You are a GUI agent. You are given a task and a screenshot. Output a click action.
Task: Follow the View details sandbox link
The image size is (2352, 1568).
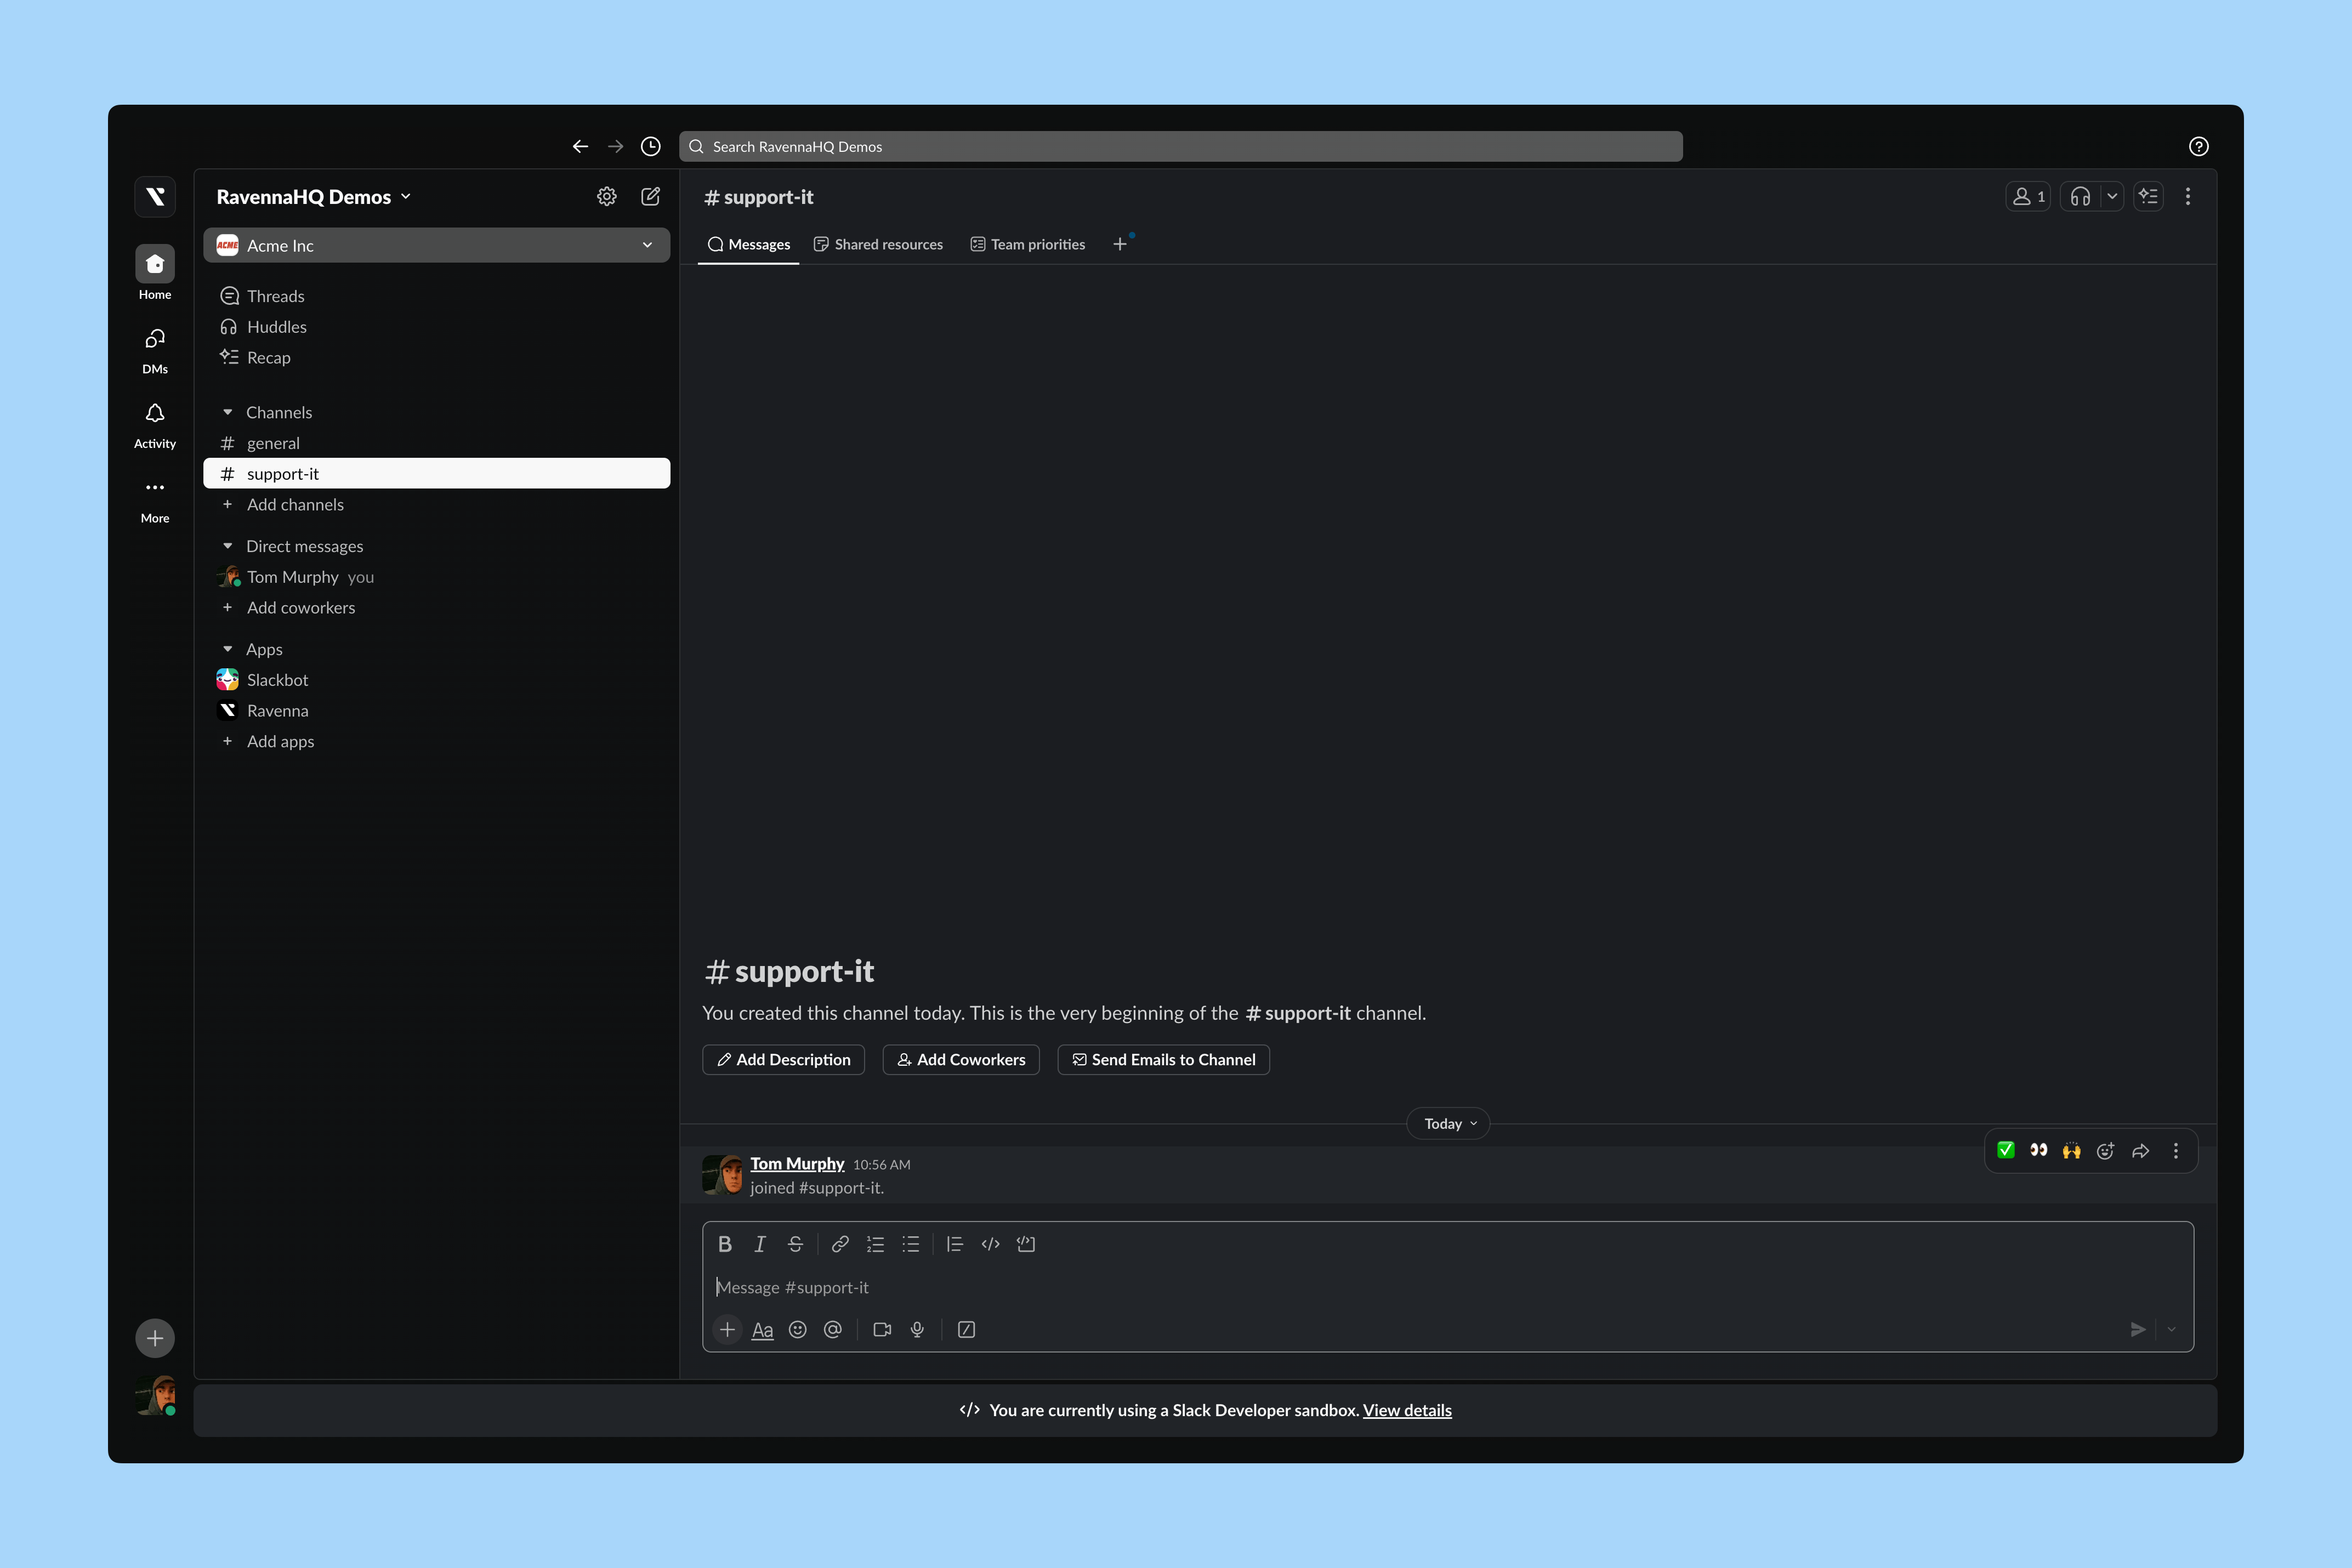coord(1406,1410)
